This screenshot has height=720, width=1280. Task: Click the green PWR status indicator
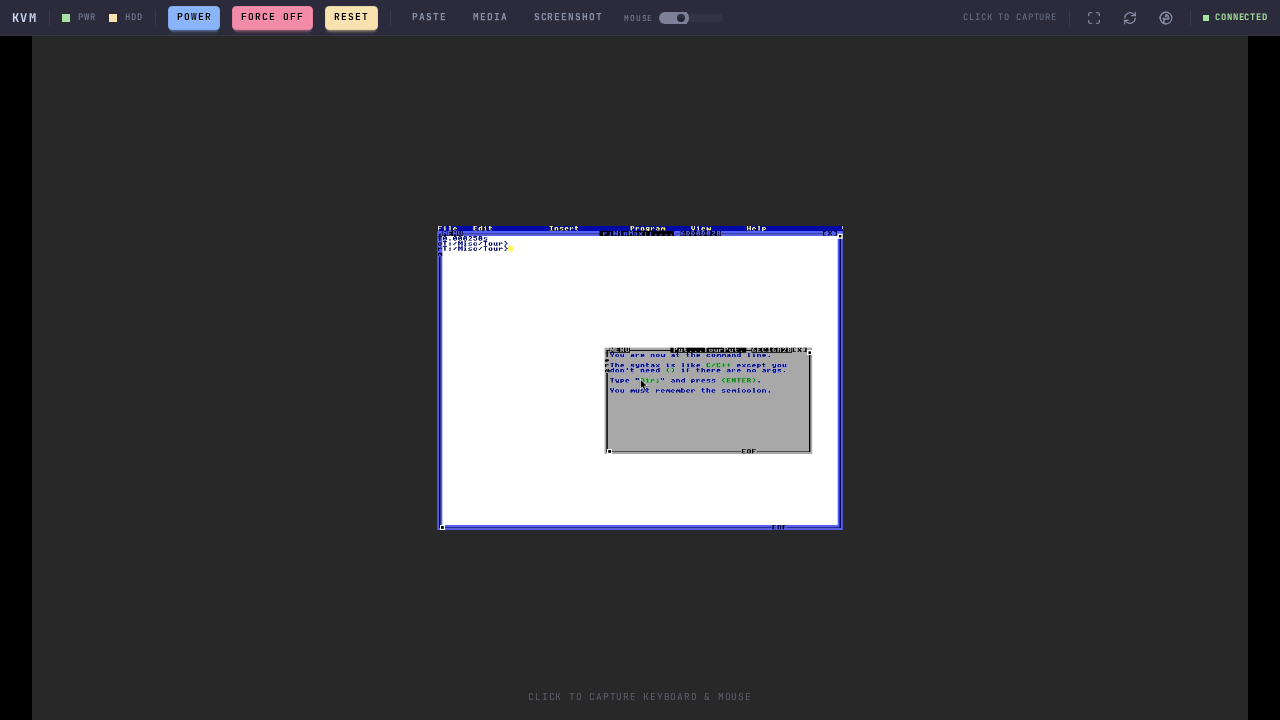66,17
